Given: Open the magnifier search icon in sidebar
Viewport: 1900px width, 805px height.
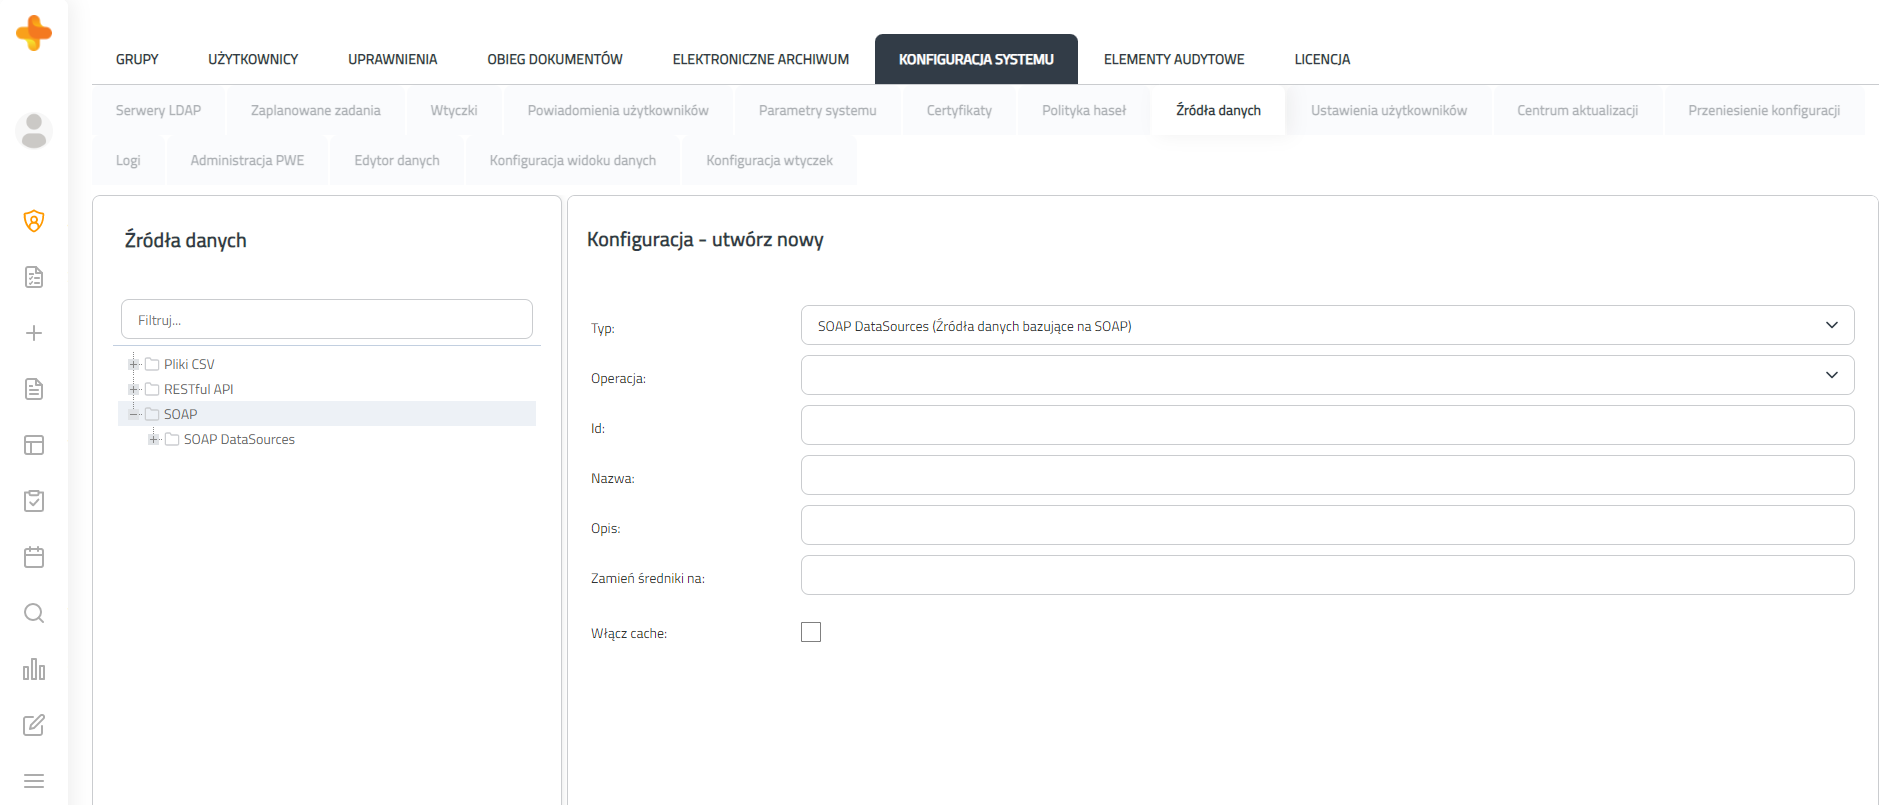Looking at the screenshot, I should coord(34,613).
